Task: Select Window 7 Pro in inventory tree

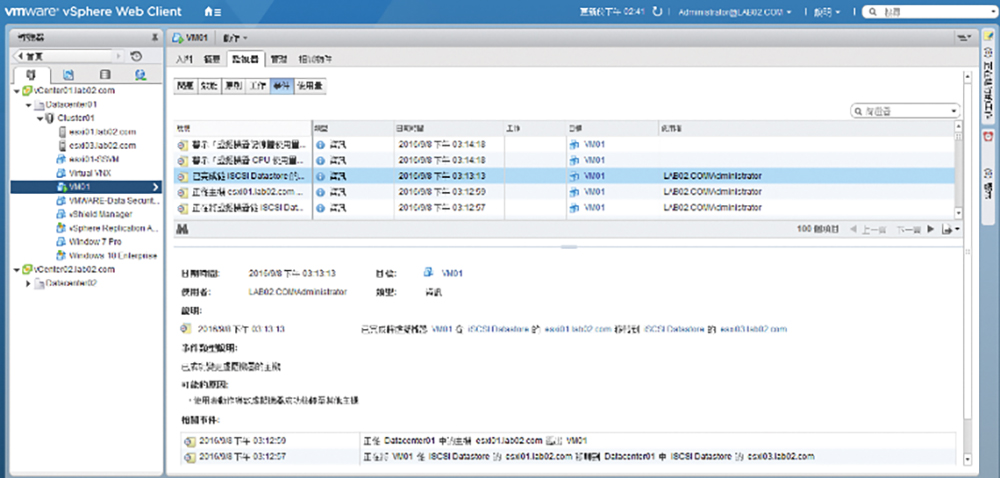Action: 94,242
